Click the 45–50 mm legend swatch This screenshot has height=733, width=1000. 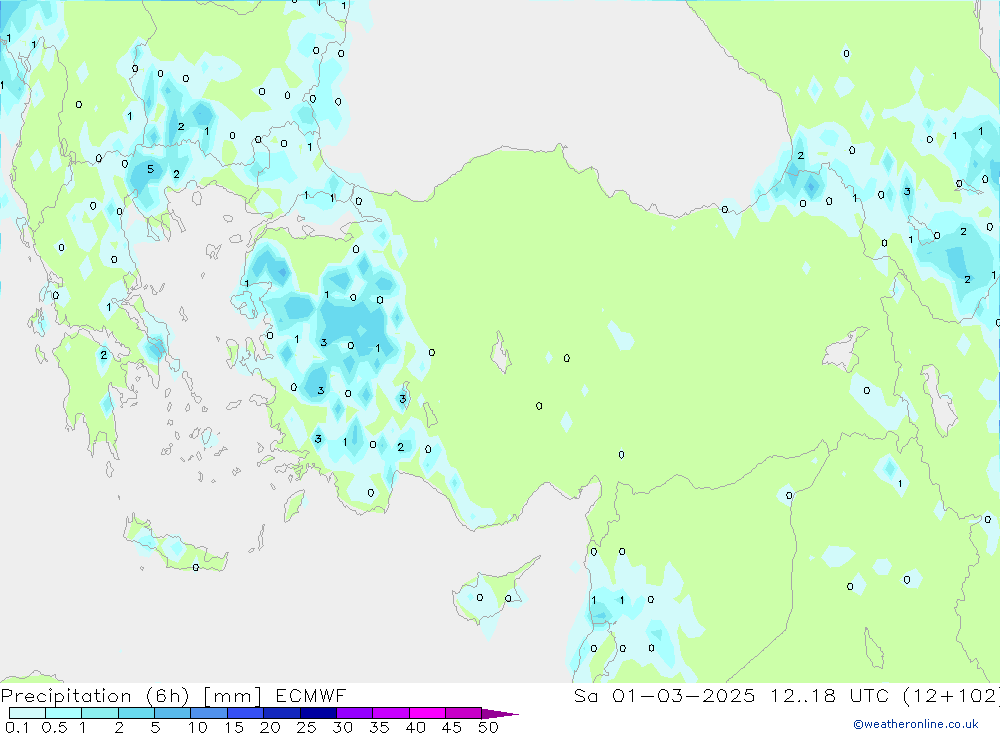click(x=464, y=713)
